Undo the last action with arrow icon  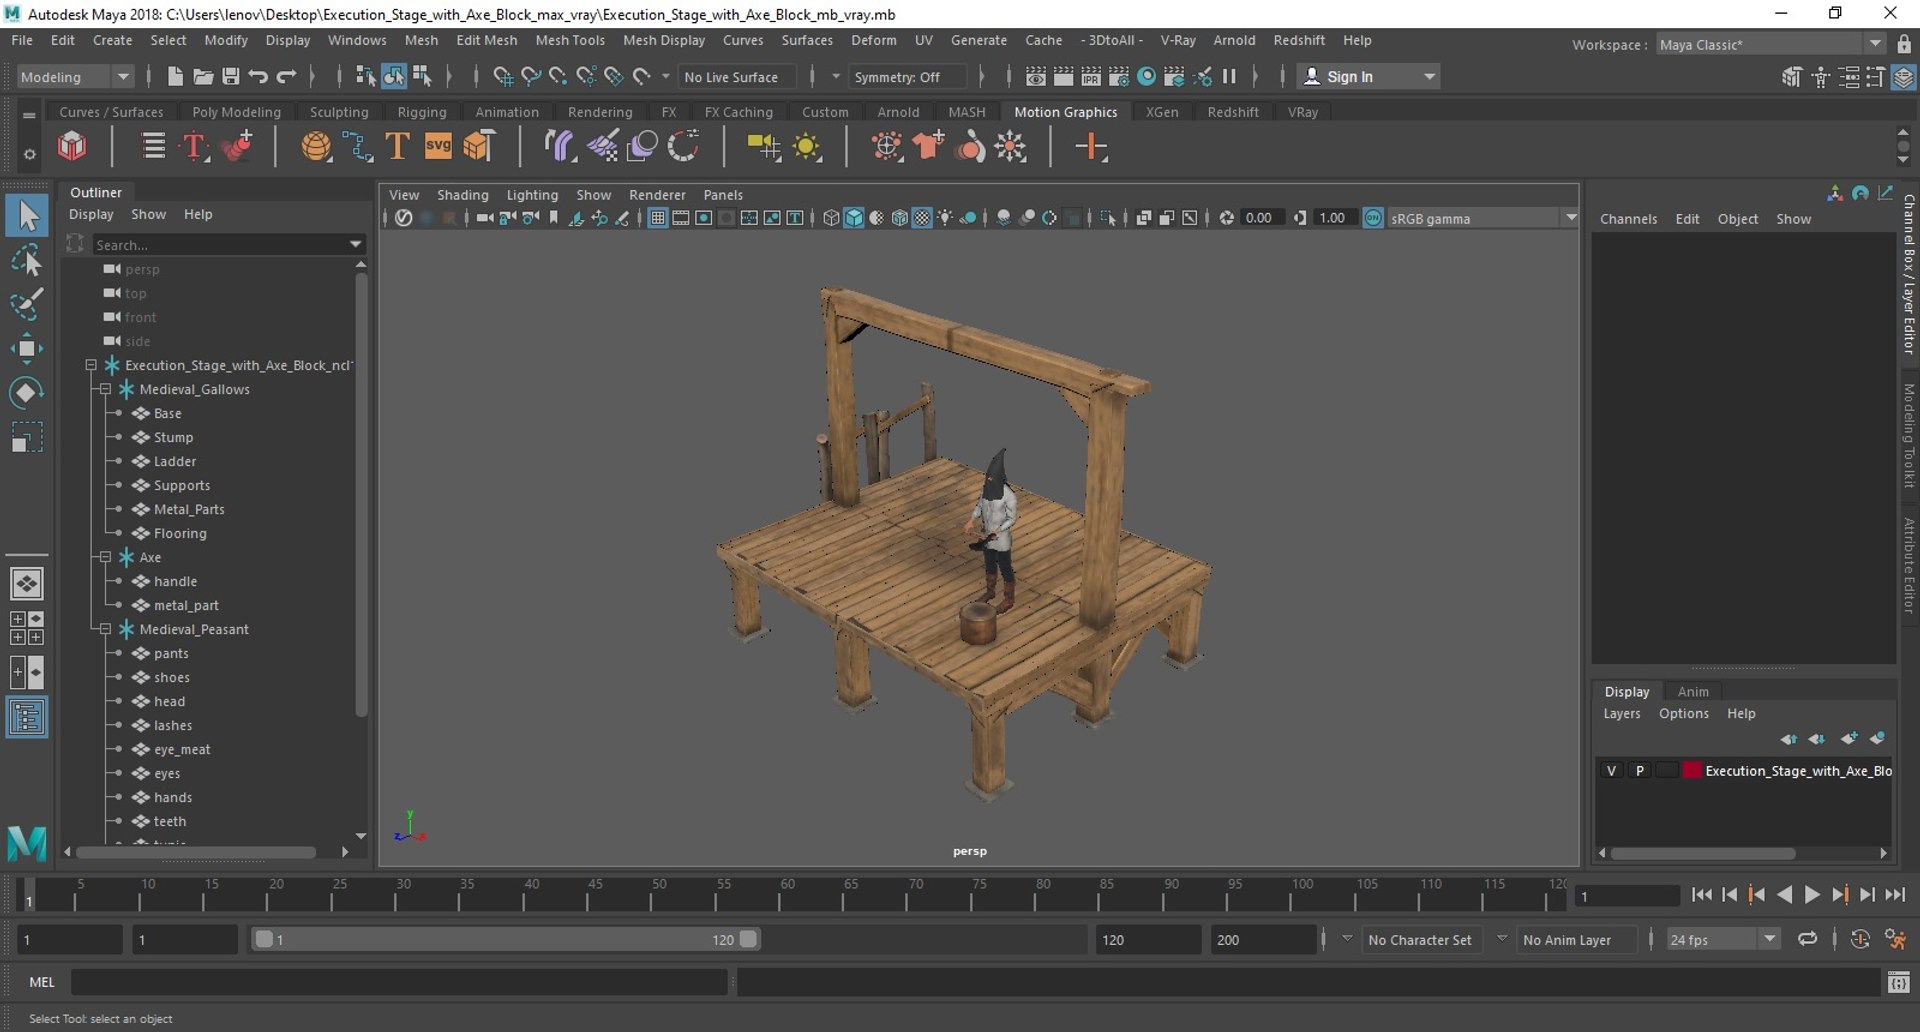(258, 76)
